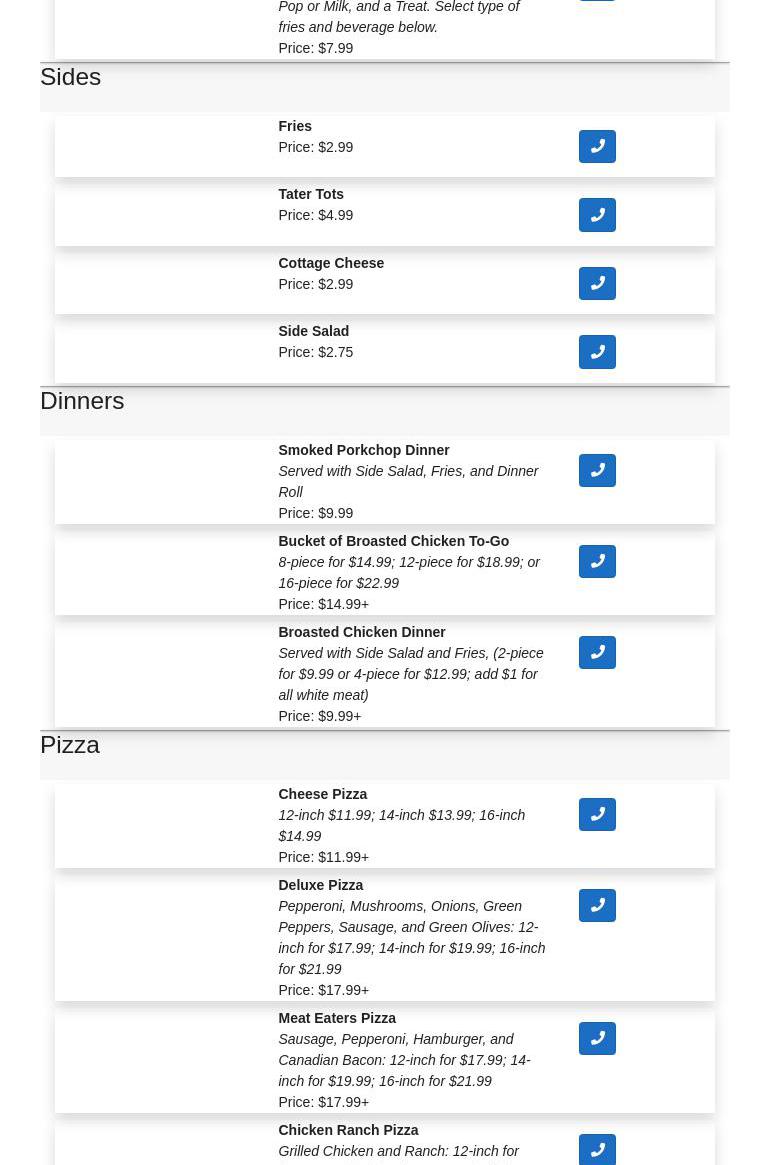Viewport: 770px width, 1165px height.
Task: Click the phone icon for Cheese Pizza
Action: coord(597,815)
